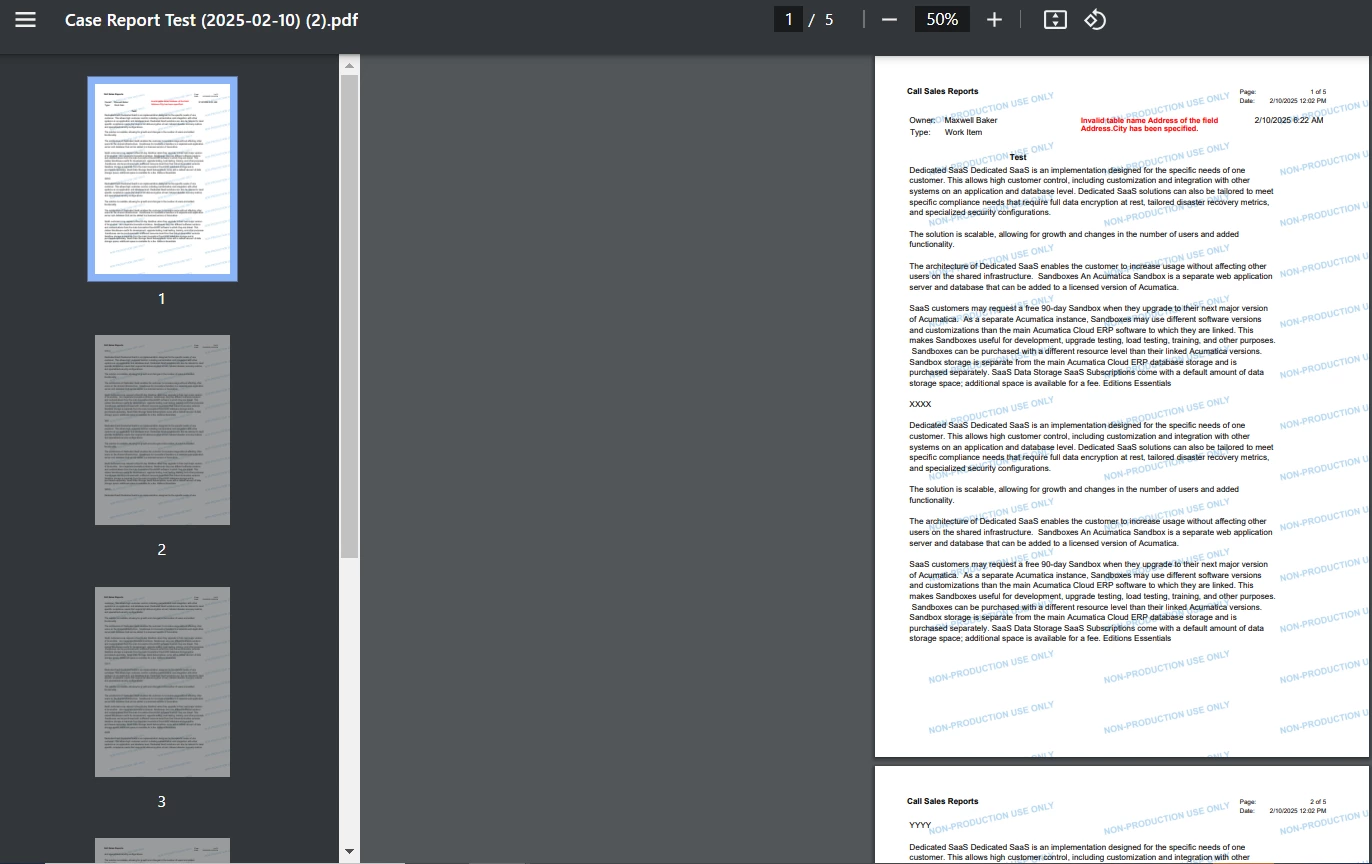Screen dimensions: 1372x864
Task: Click the bold Test heading
Action: point(1018,157)
